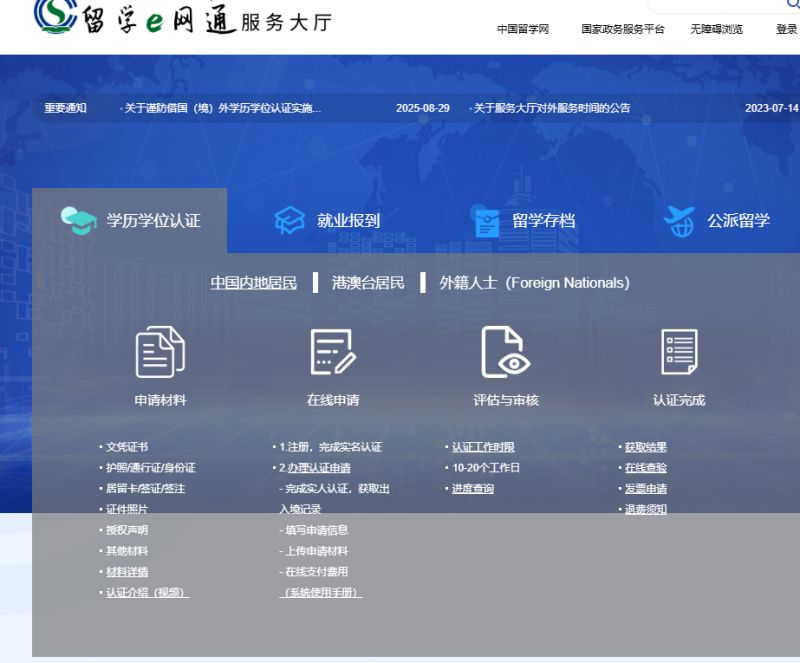Go to 国家政务服务平台 link
800x663 pixels.
pos(622,29)
